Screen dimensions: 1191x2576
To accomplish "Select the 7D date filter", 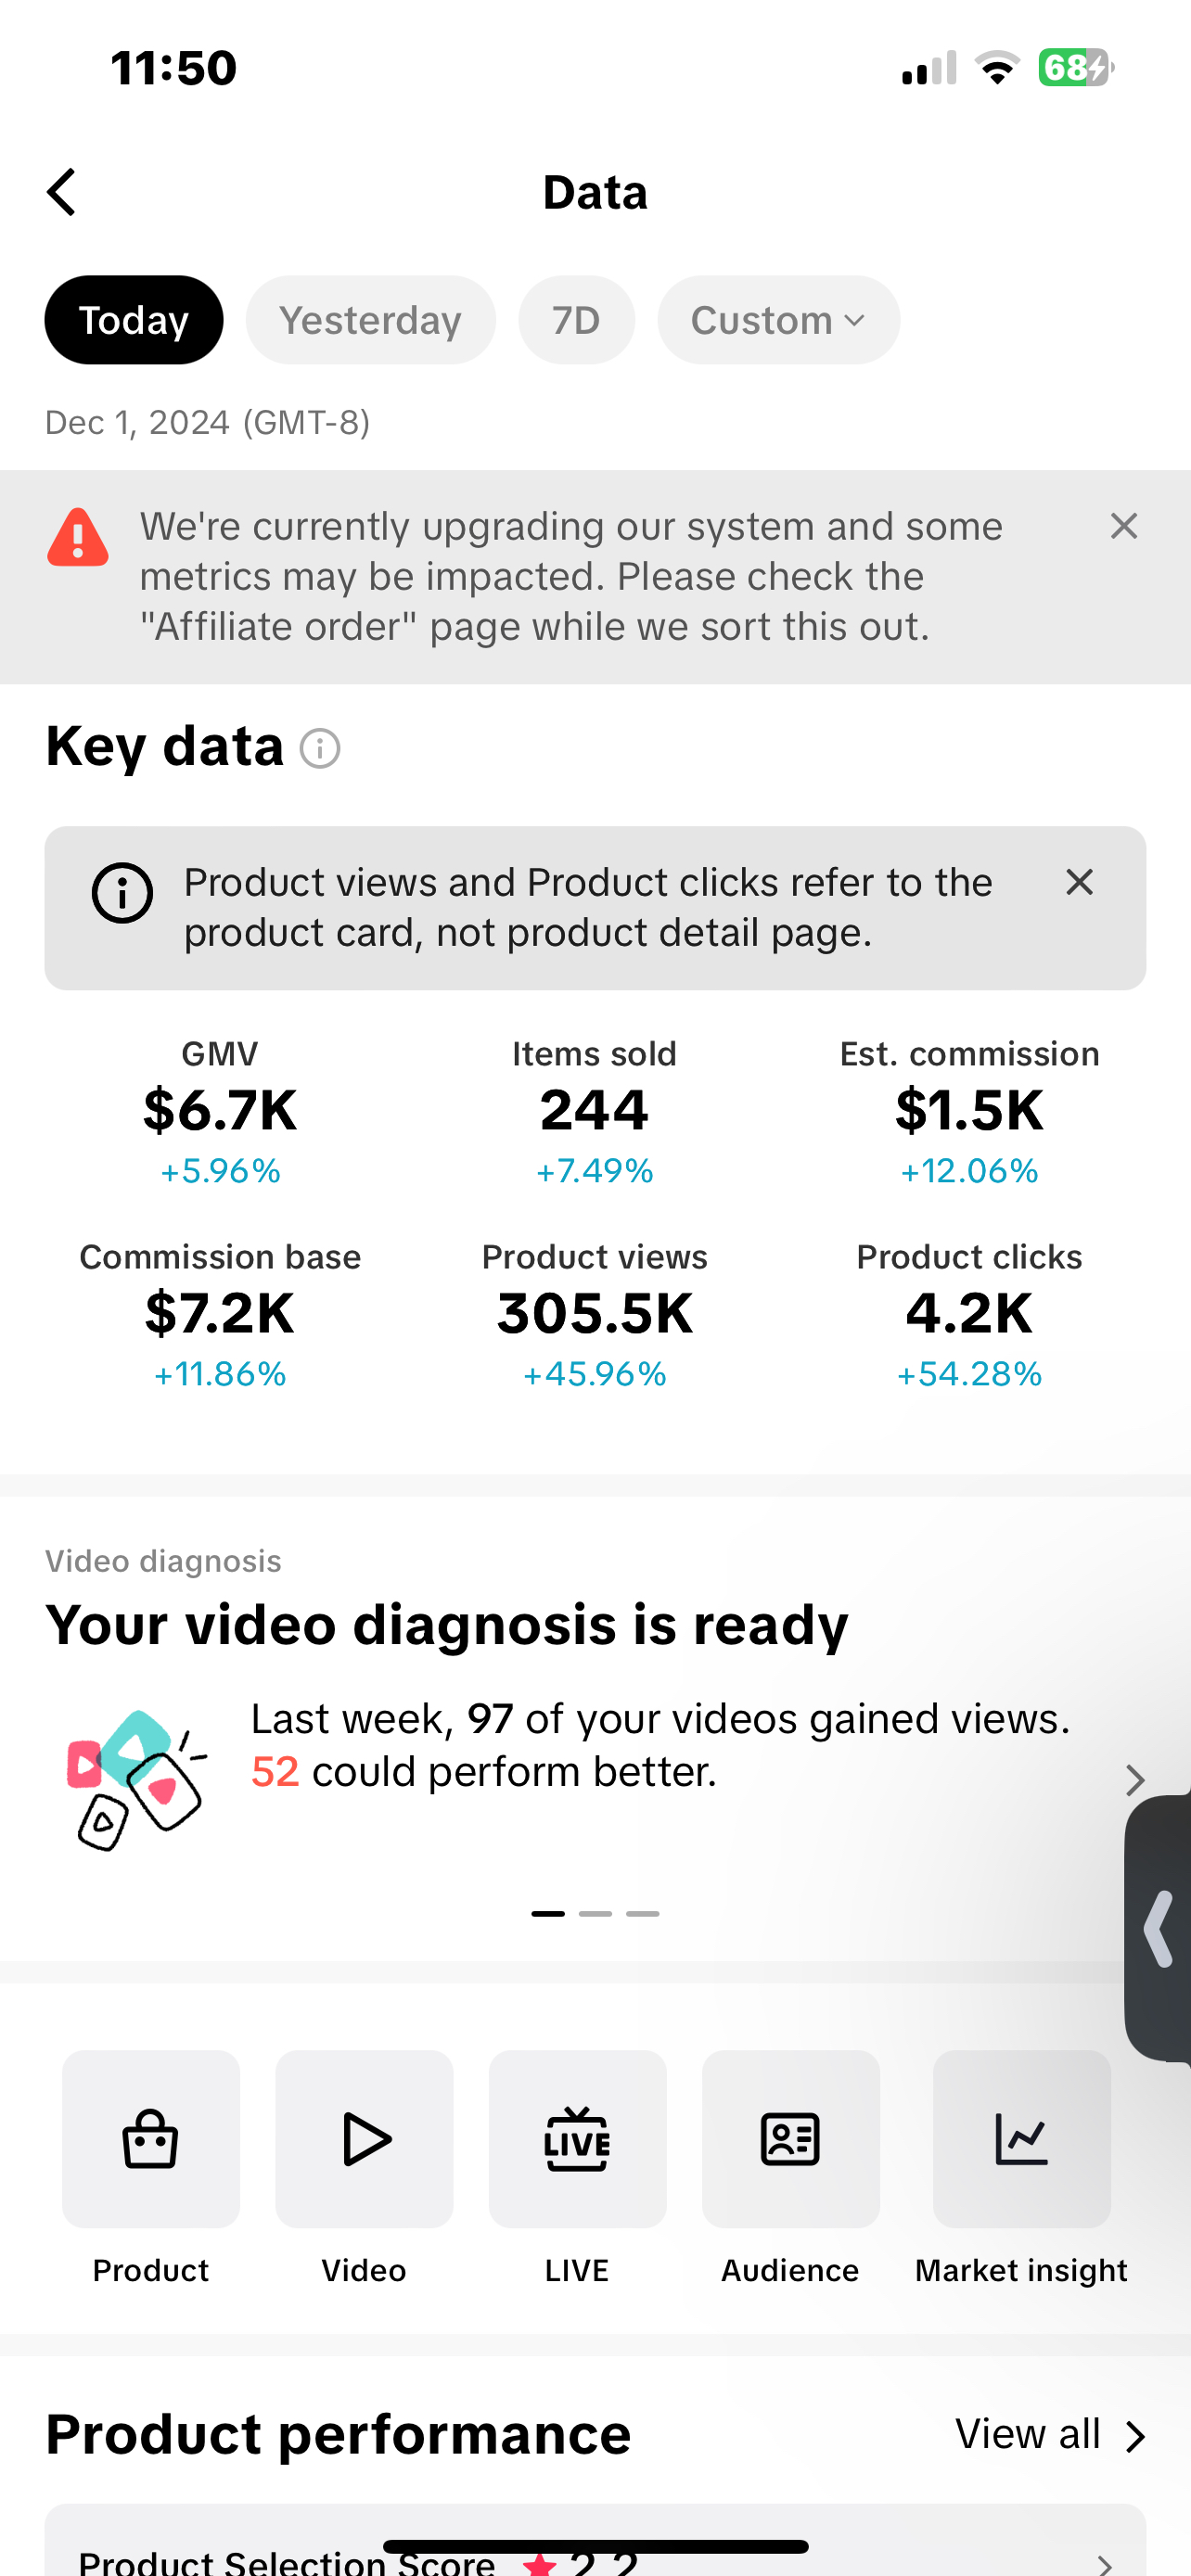I will [576, 320].
